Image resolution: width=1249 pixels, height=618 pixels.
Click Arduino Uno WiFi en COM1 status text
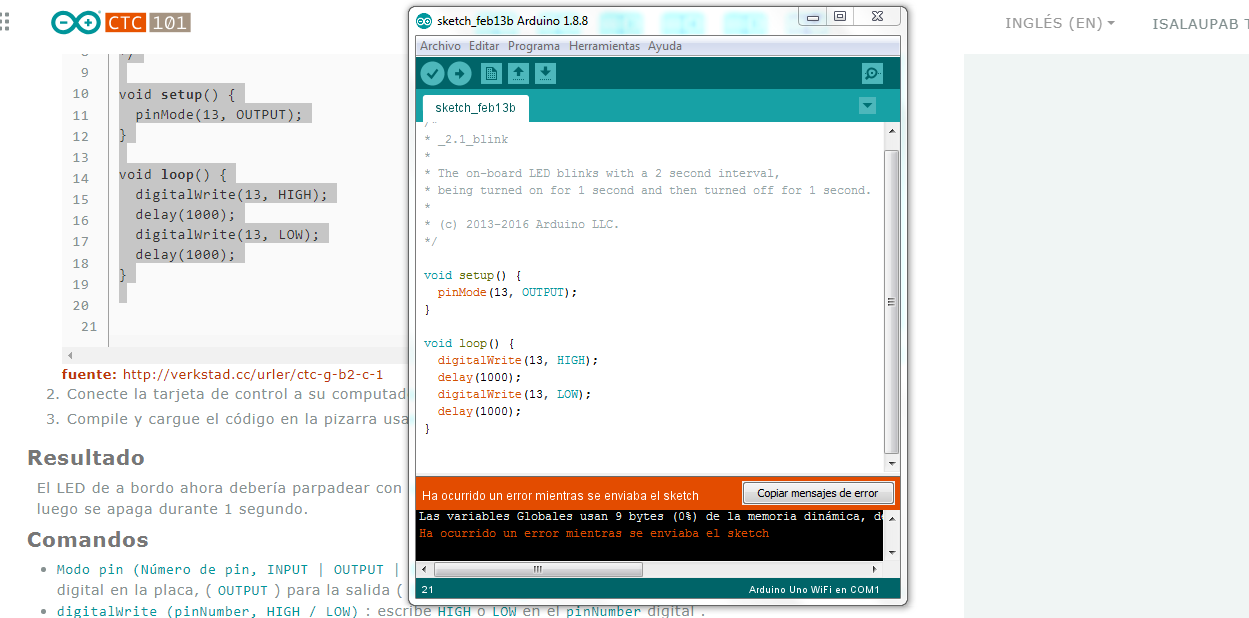coord(814,590)
